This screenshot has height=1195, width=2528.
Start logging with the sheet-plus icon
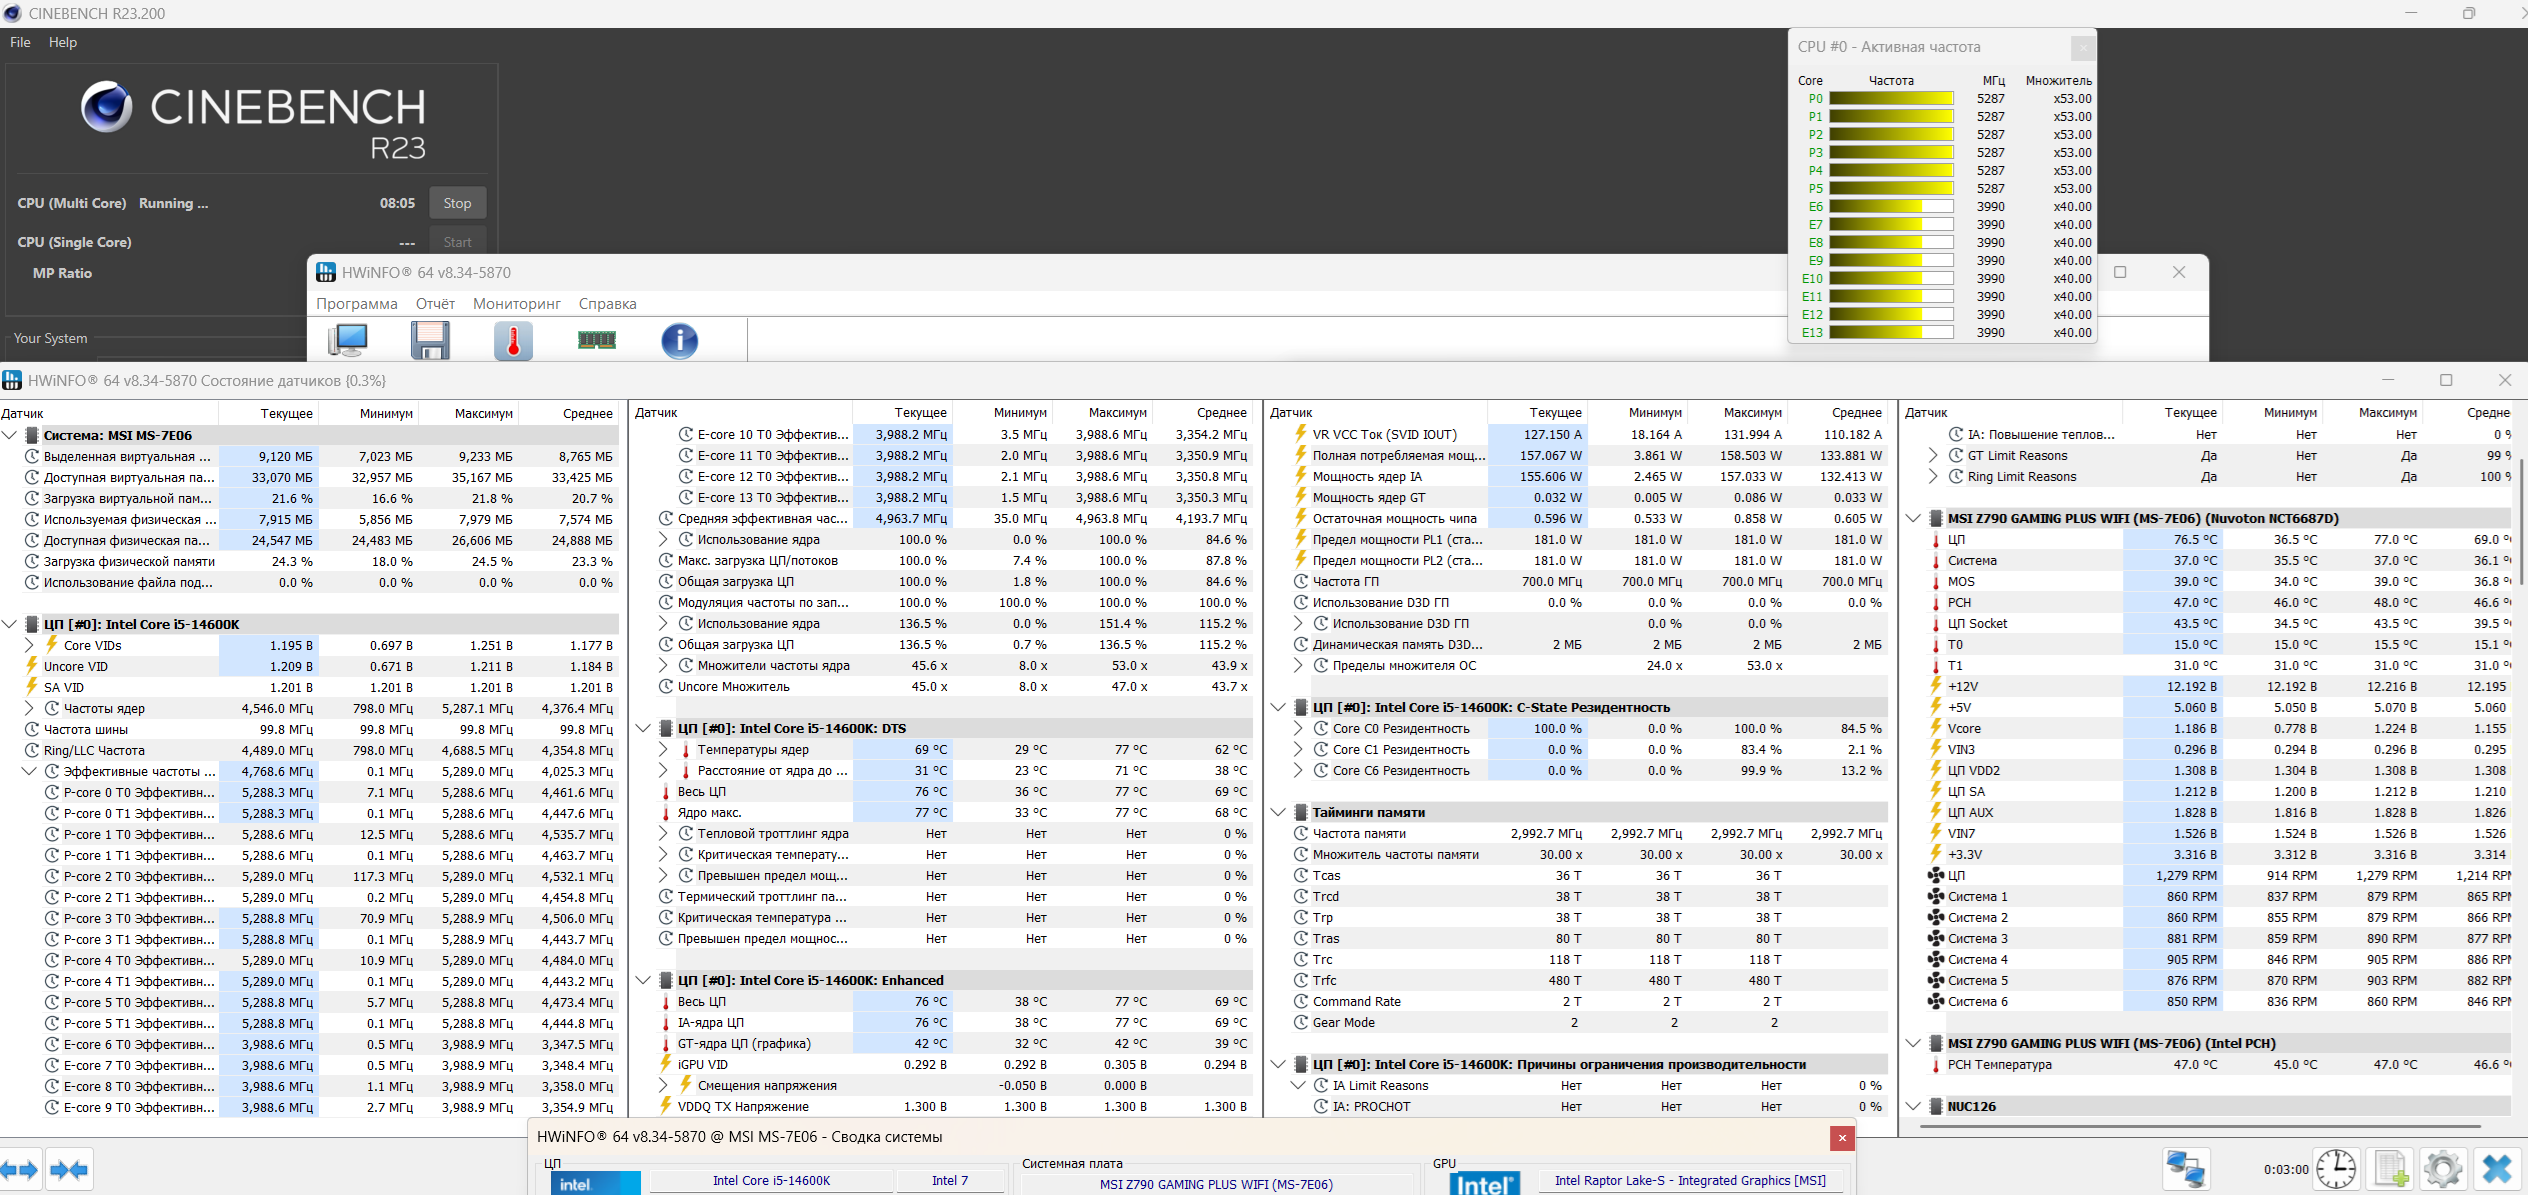[x=2390, y=1169]
